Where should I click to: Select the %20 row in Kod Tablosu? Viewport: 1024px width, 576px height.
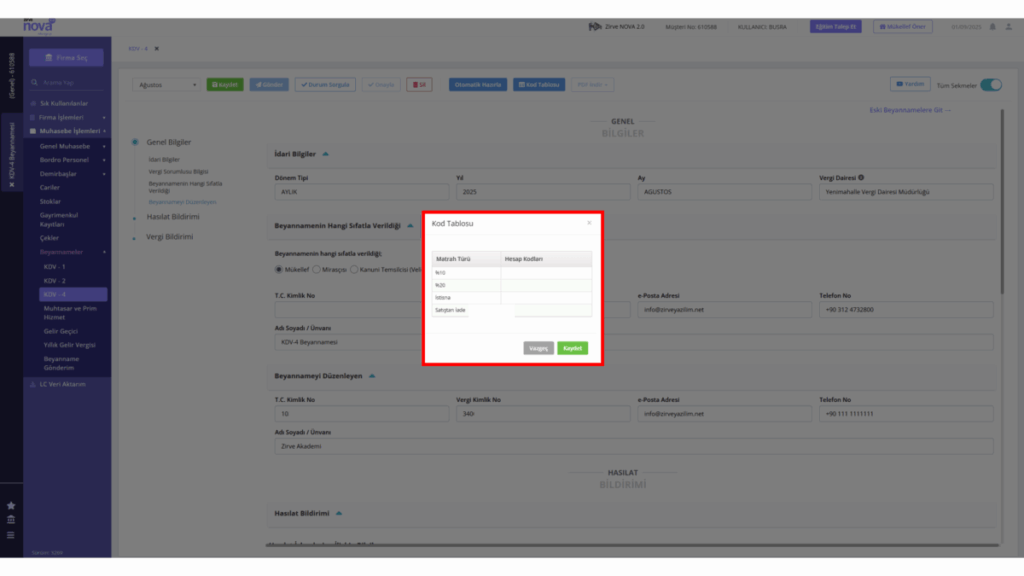(x=511, y=285)
